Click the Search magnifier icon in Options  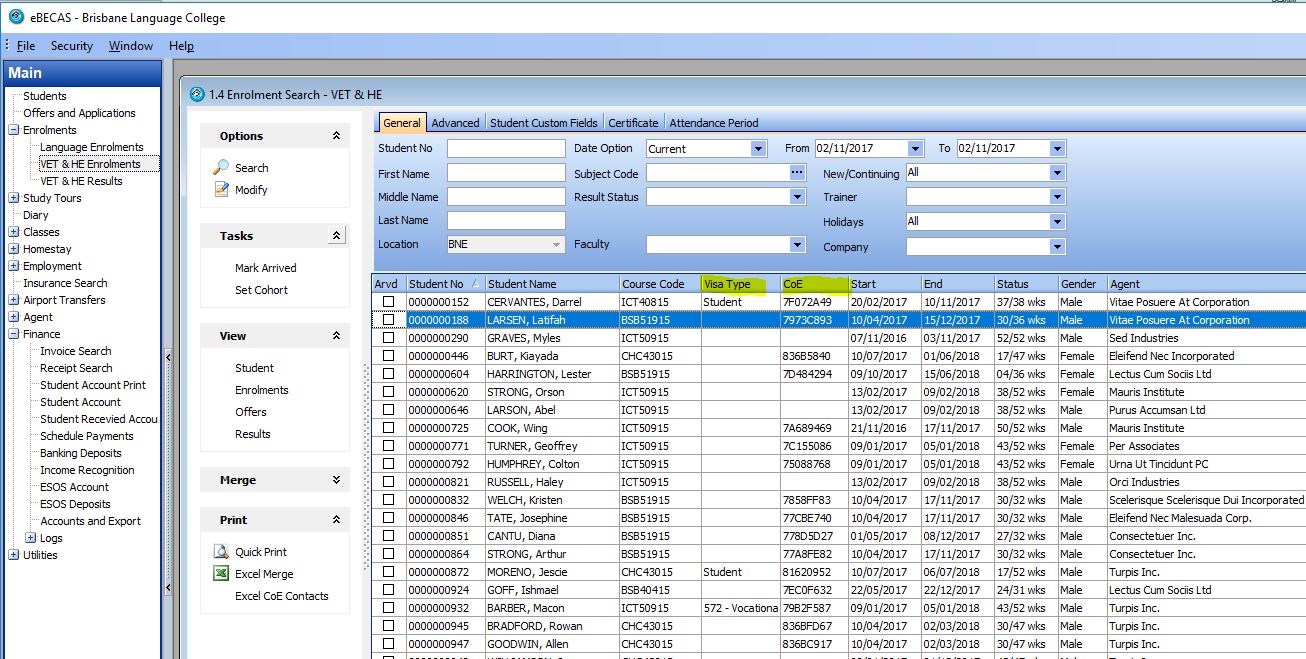tap(221, 168)
